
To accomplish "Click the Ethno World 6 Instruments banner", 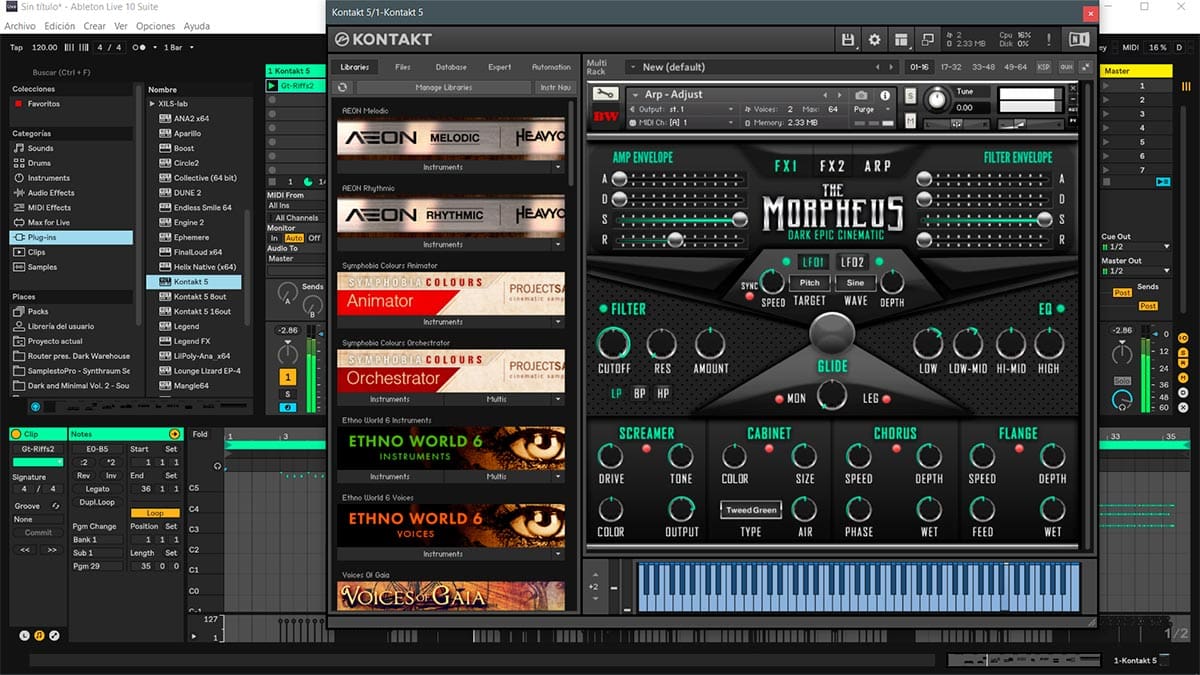I will point(450,447).
